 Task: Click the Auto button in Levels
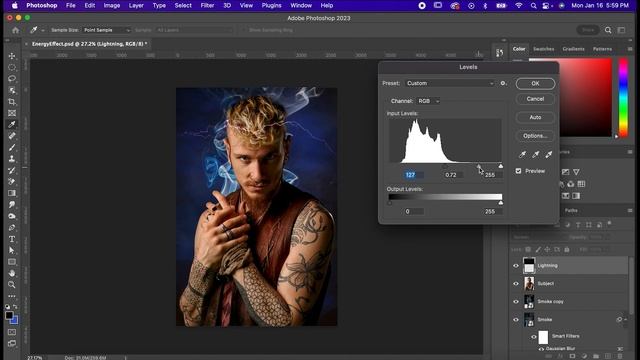tap(535, 118)
